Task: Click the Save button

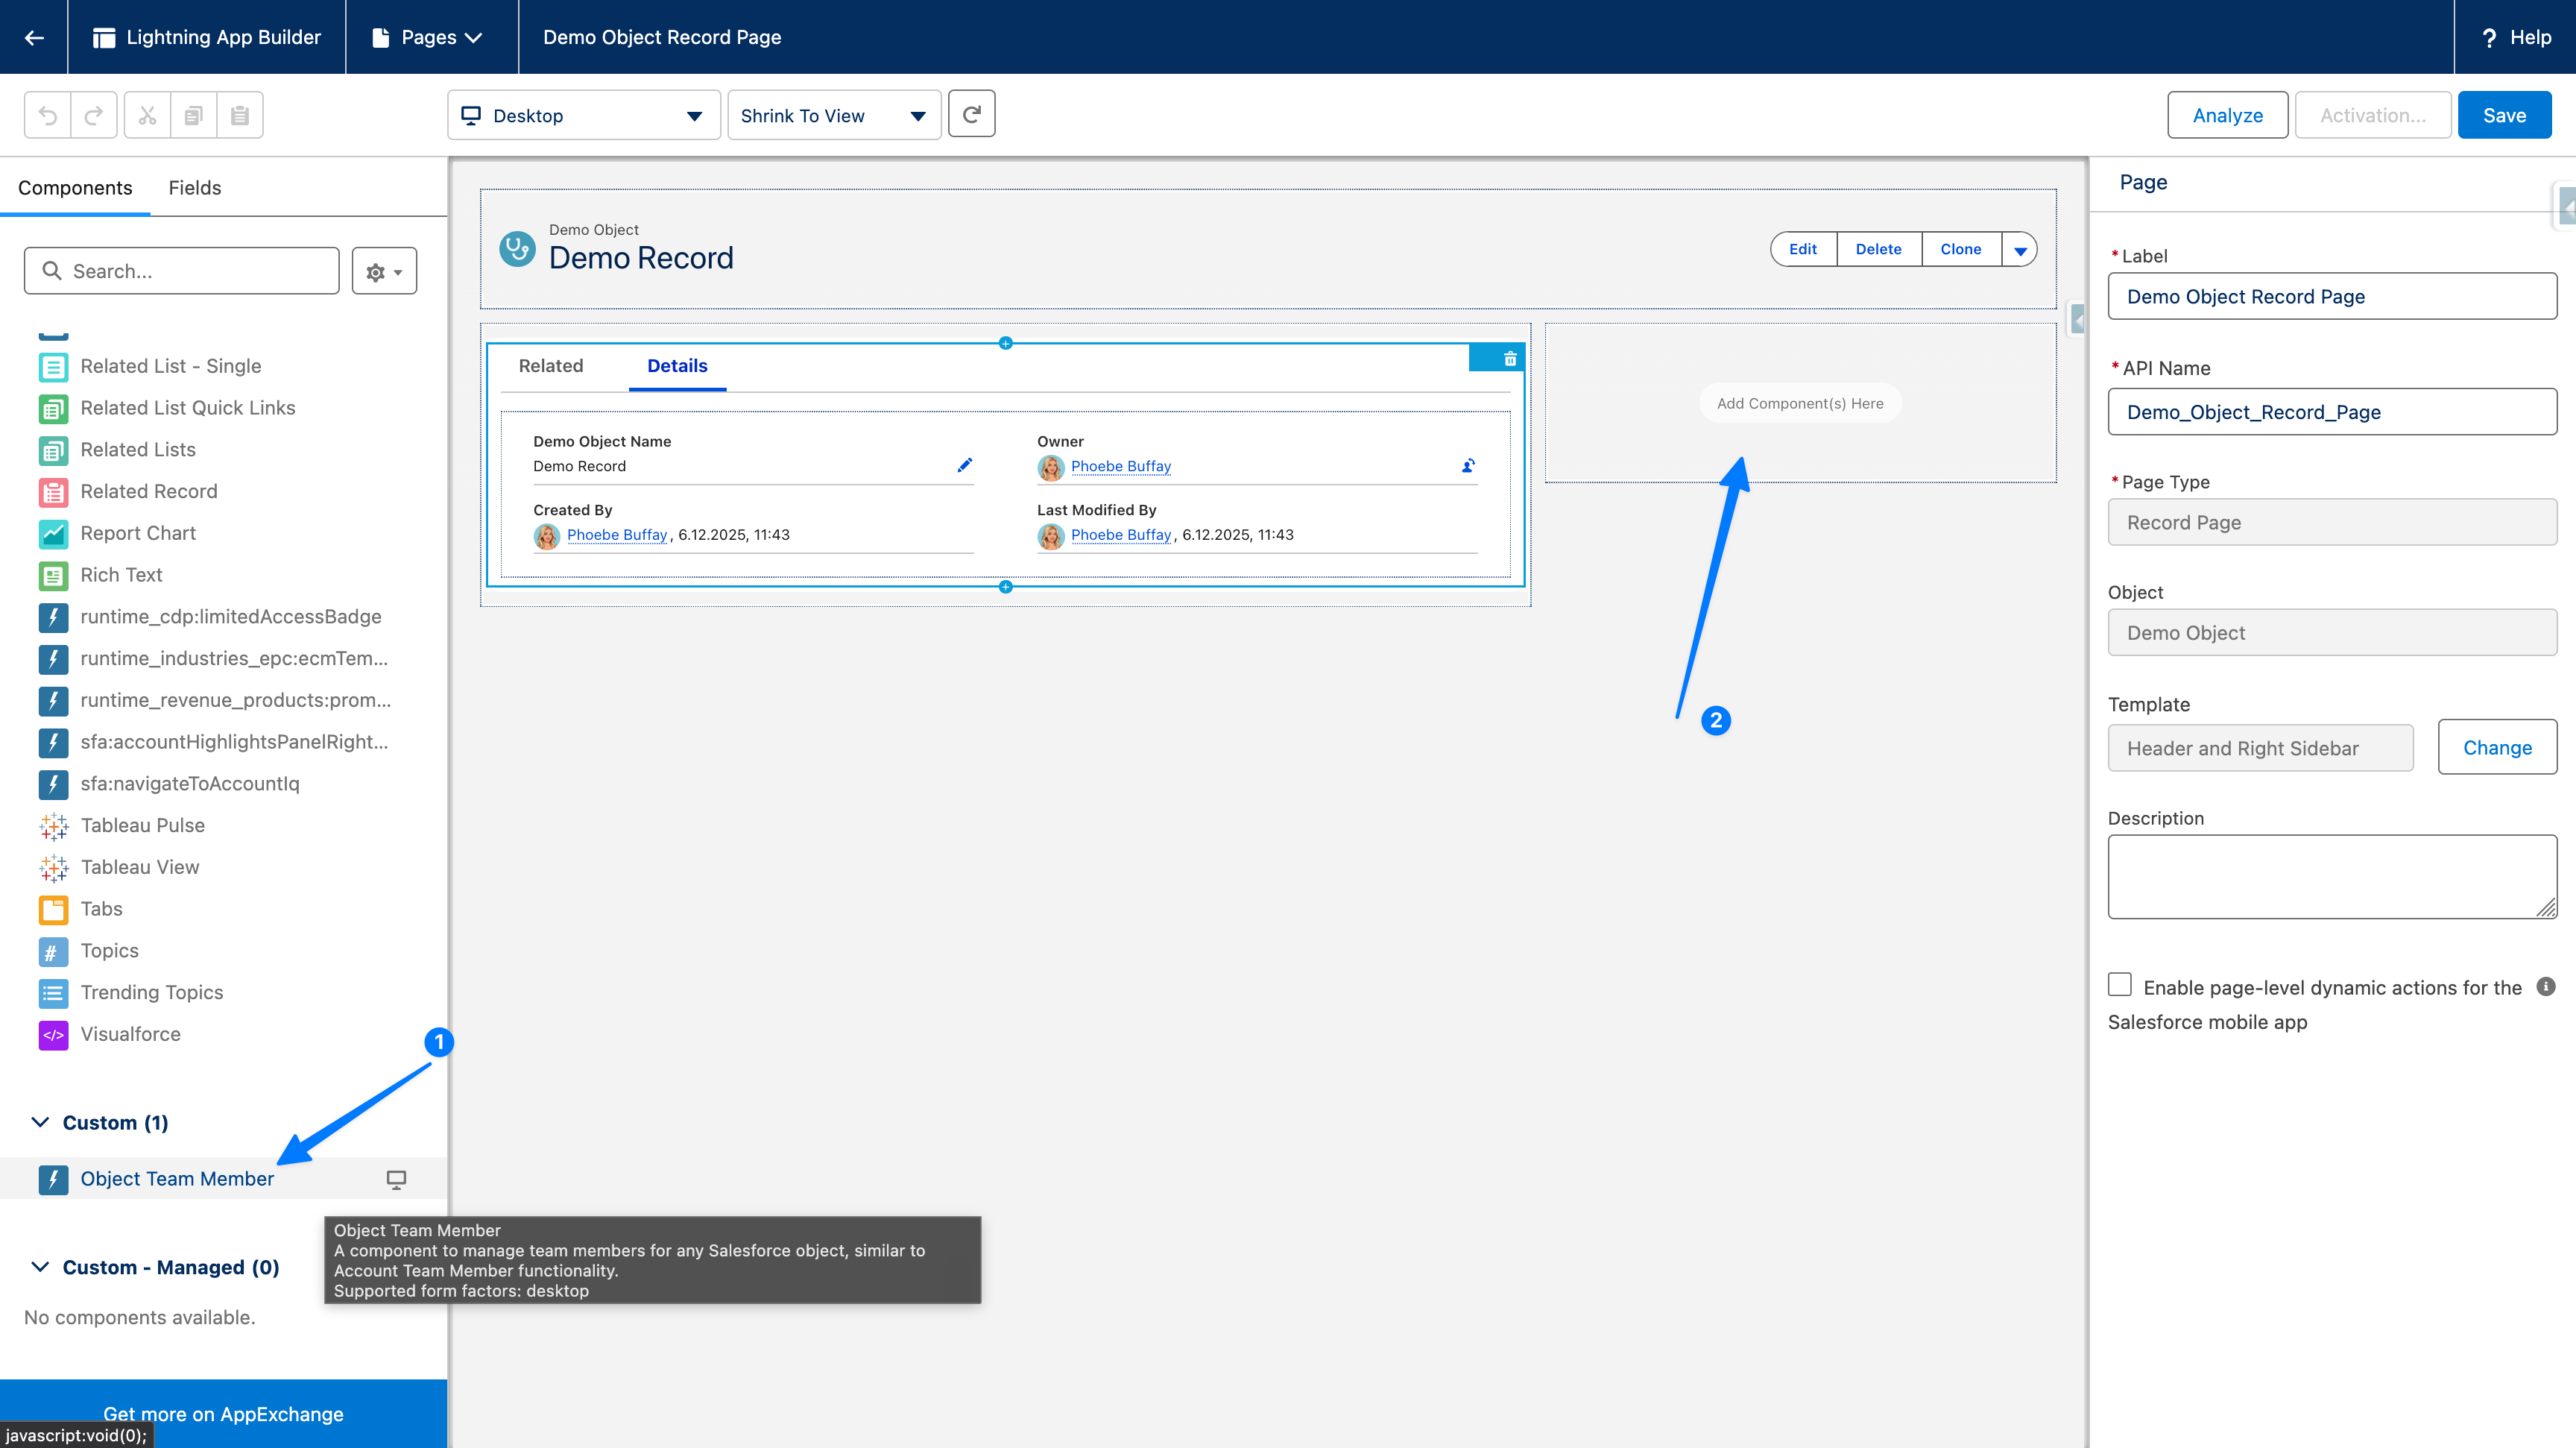Action: (2505, 114)
